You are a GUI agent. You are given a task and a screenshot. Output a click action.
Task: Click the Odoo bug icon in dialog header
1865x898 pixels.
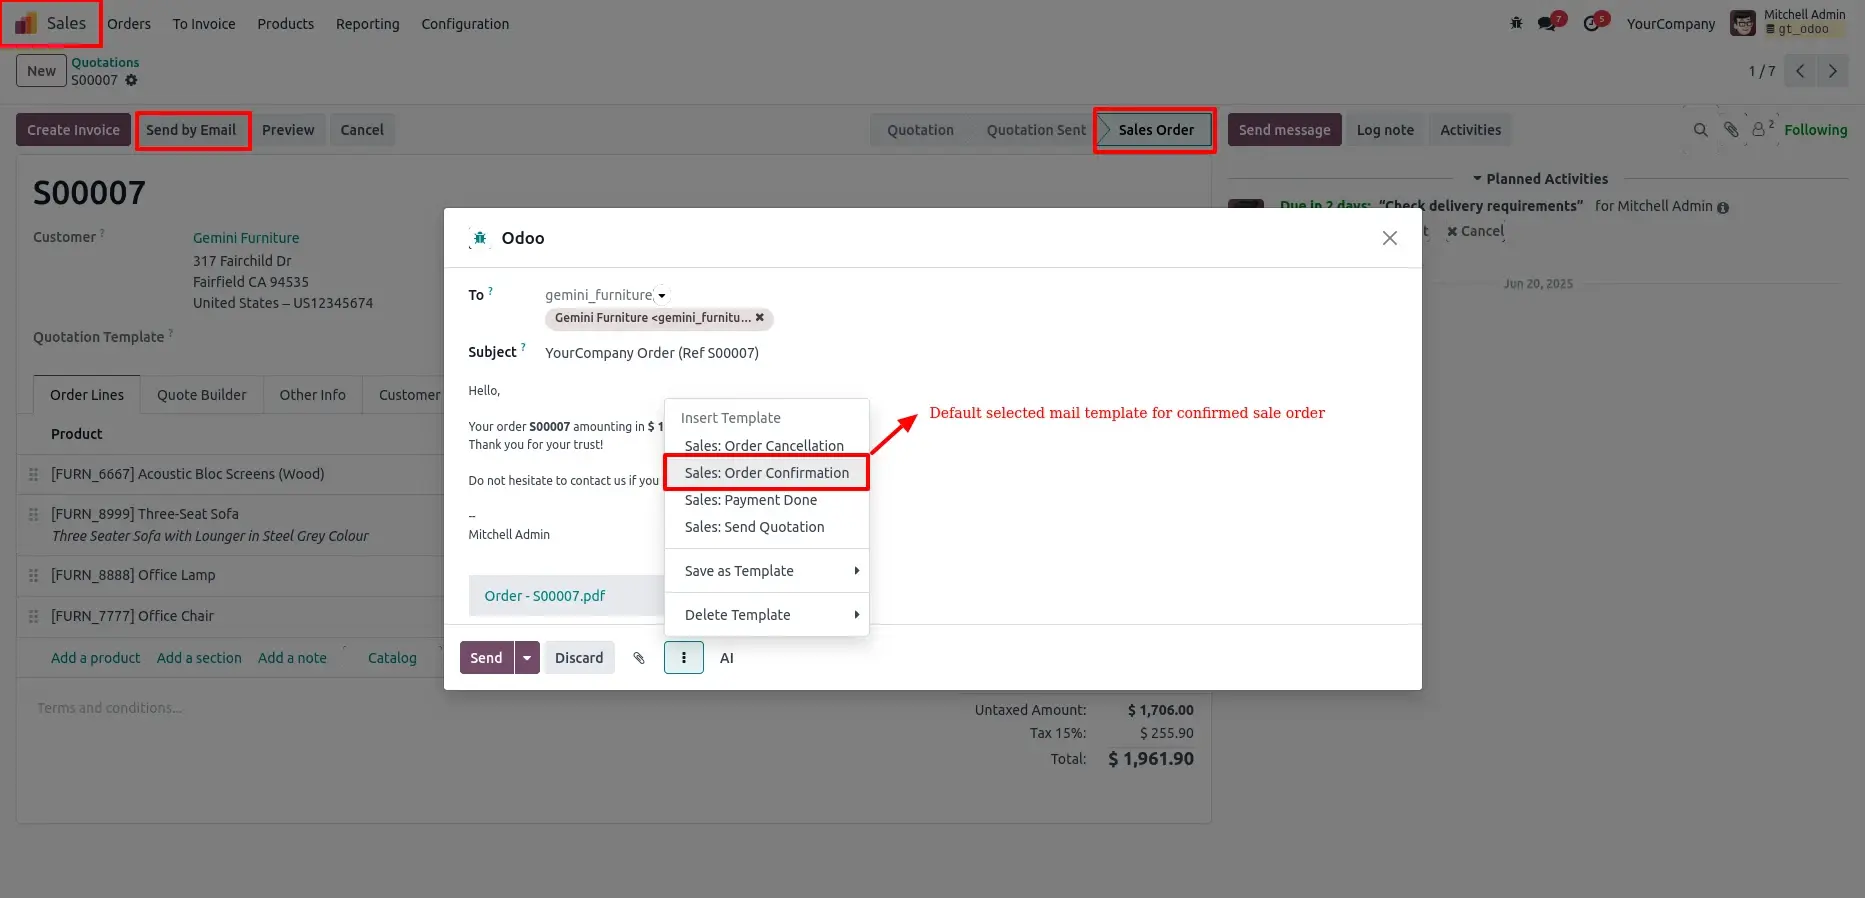[480, 238]
